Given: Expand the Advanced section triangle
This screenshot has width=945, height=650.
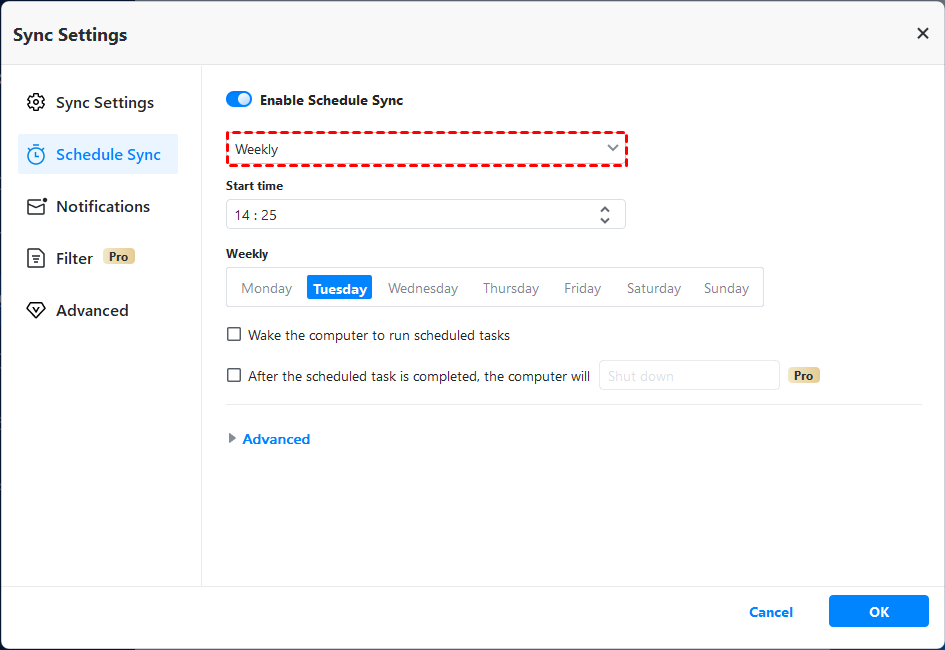Looking at the screenshot, I should click(233, 438).
